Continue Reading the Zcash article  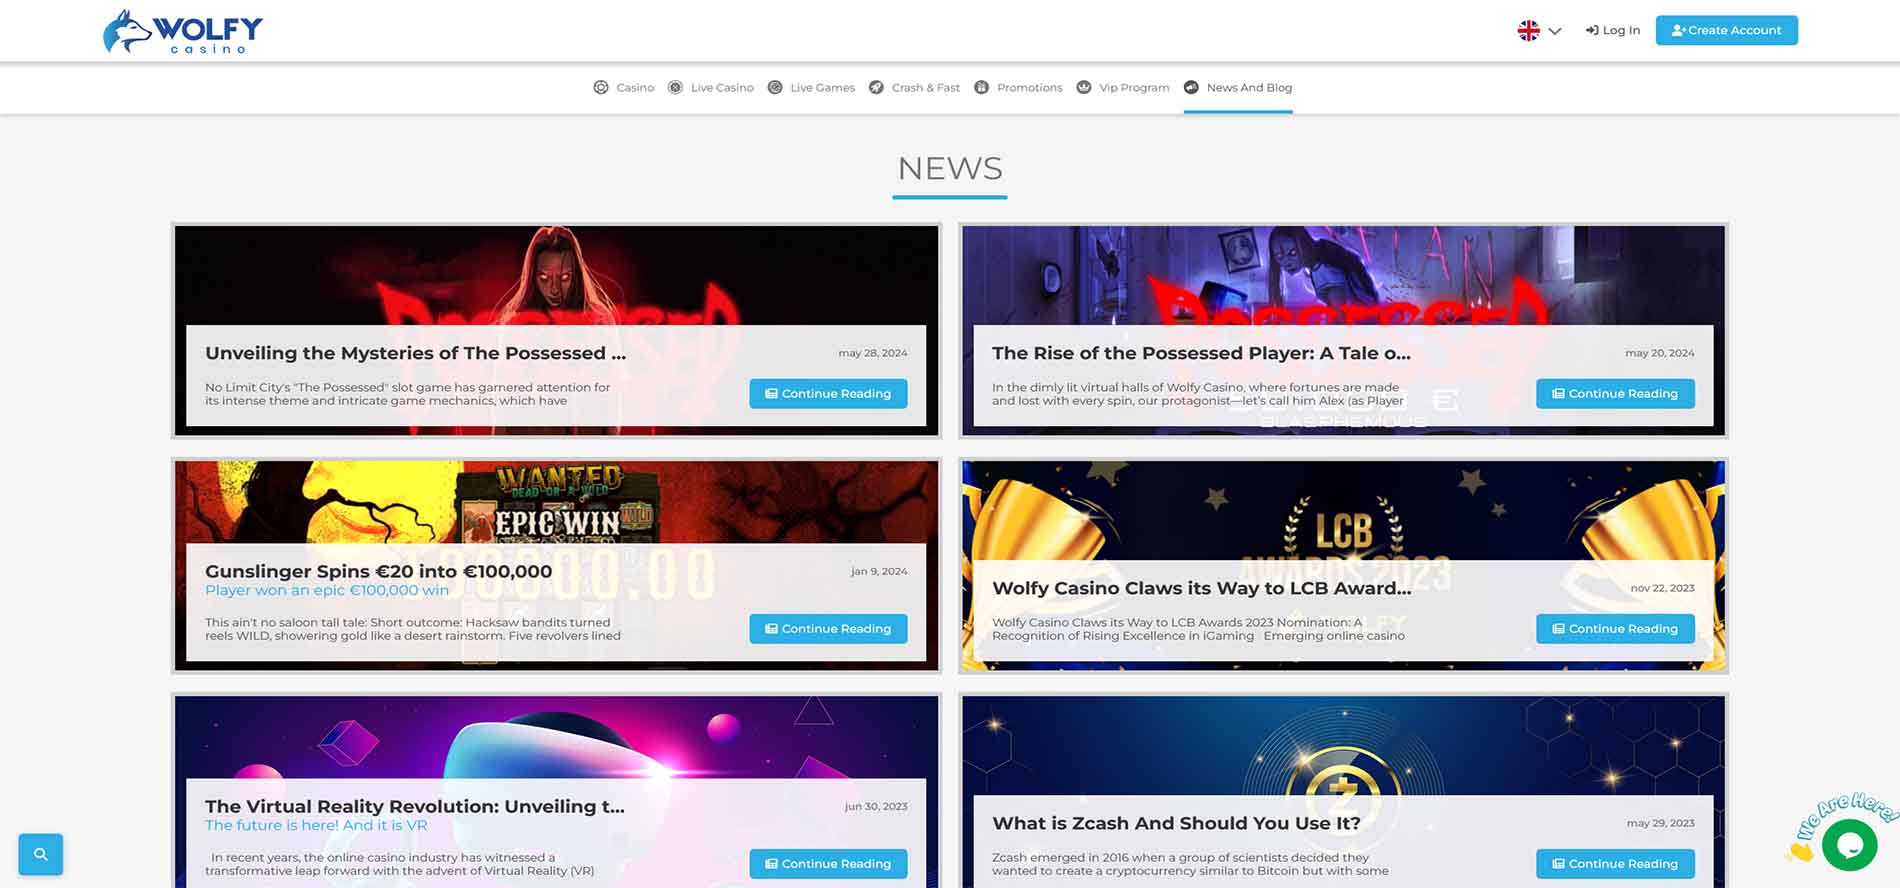[1615, 863]
